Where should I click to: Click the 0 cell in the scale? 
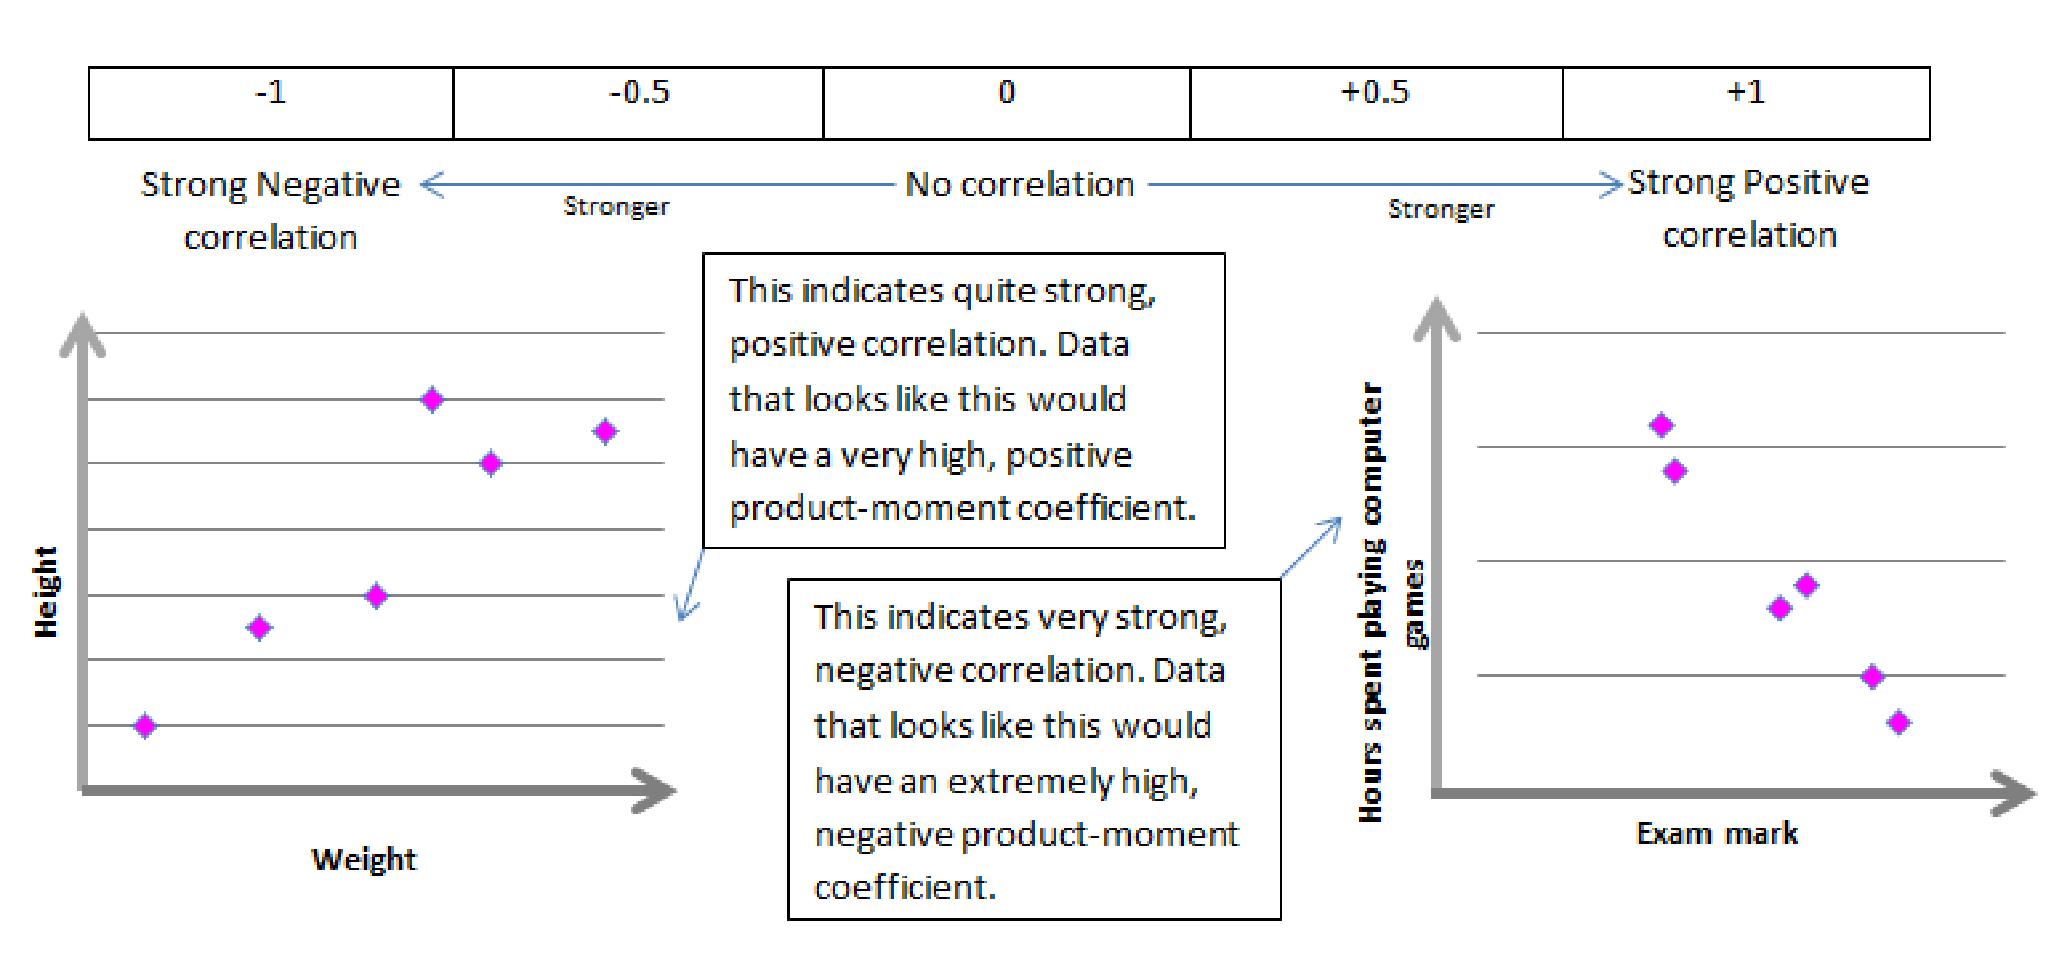(1006, 103)
